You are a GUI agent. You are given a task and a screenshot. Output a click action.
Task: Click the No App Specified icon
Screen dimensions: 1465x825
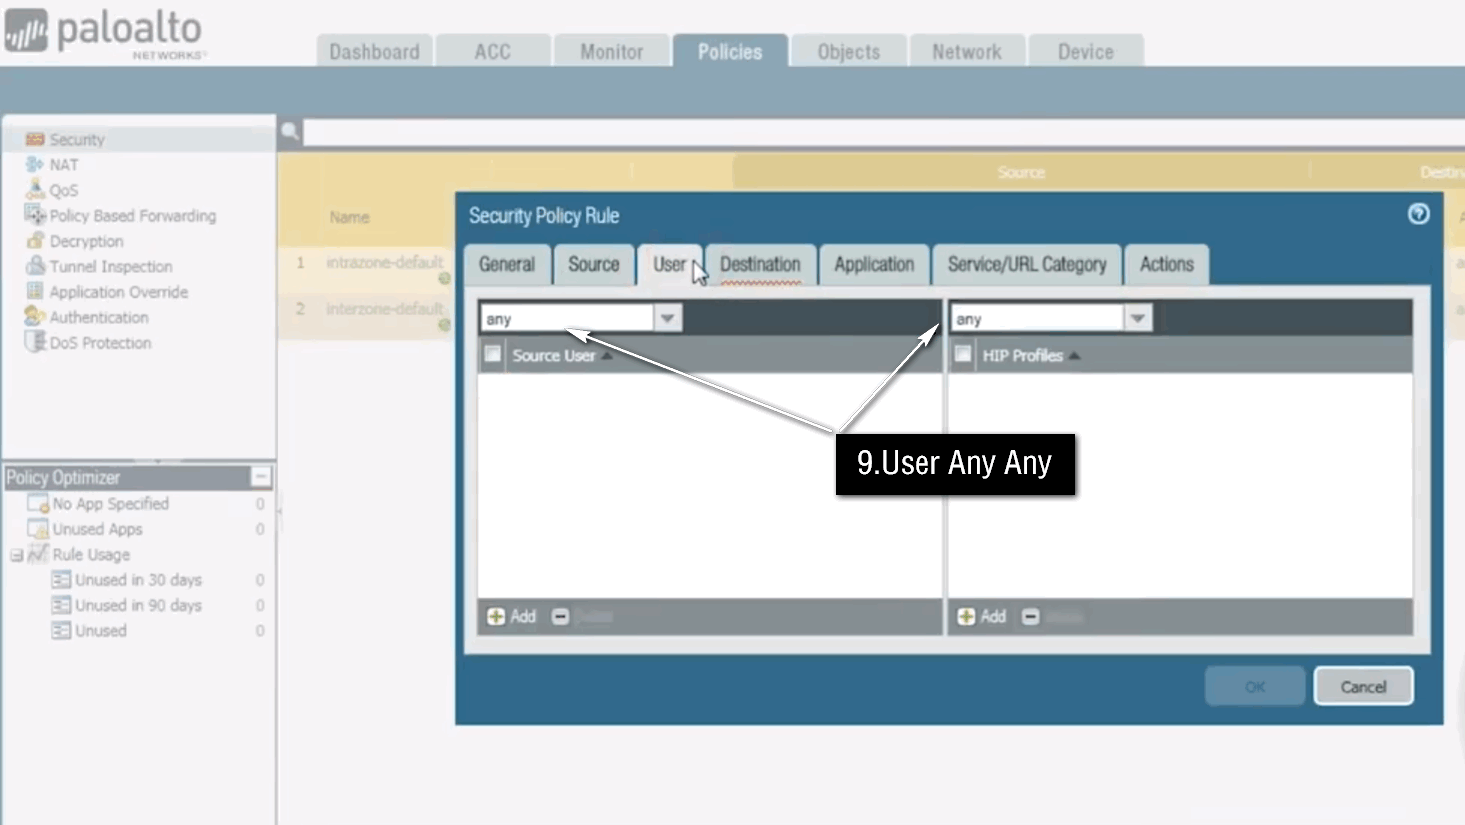pos(38,503)
